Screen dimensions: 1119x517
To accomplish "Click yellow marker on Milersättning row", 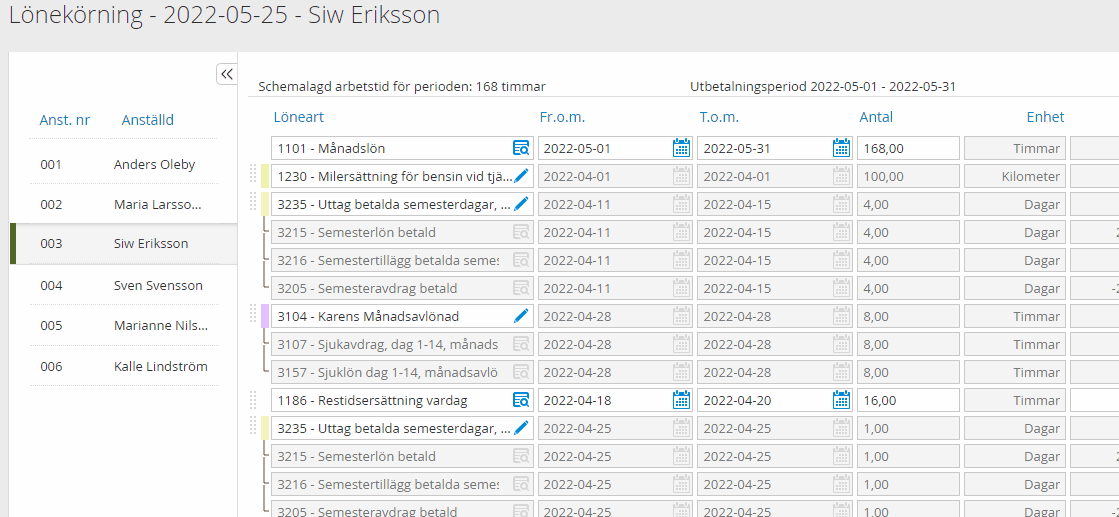I will [x=265, y=176].
